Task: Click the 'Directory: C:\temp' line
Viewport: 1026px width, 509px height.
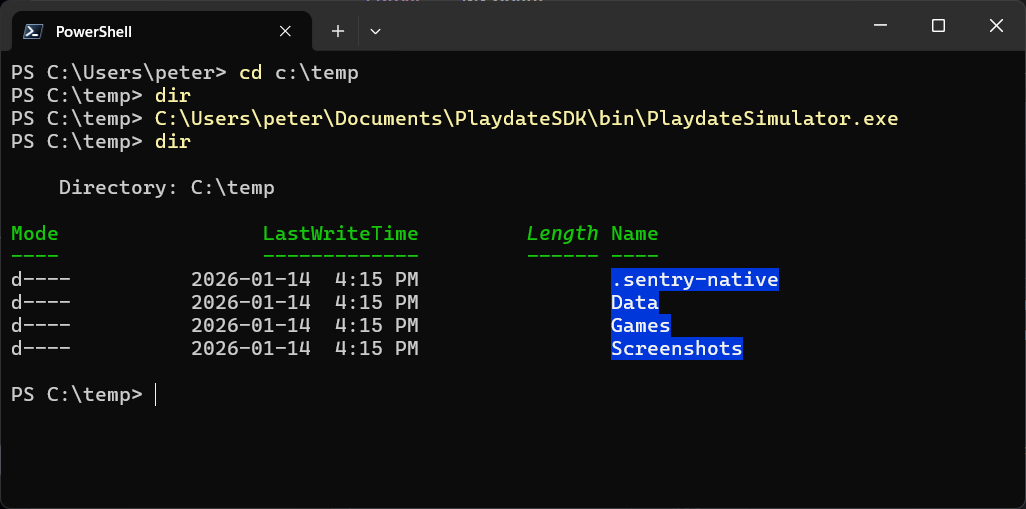Action: (166, 188)
